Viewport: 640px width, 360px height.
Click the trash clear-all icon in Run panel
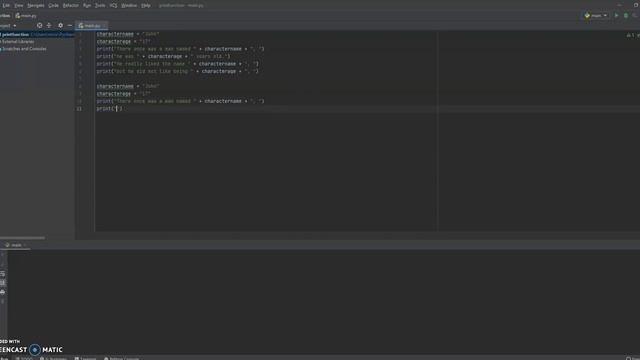[3, 302]
